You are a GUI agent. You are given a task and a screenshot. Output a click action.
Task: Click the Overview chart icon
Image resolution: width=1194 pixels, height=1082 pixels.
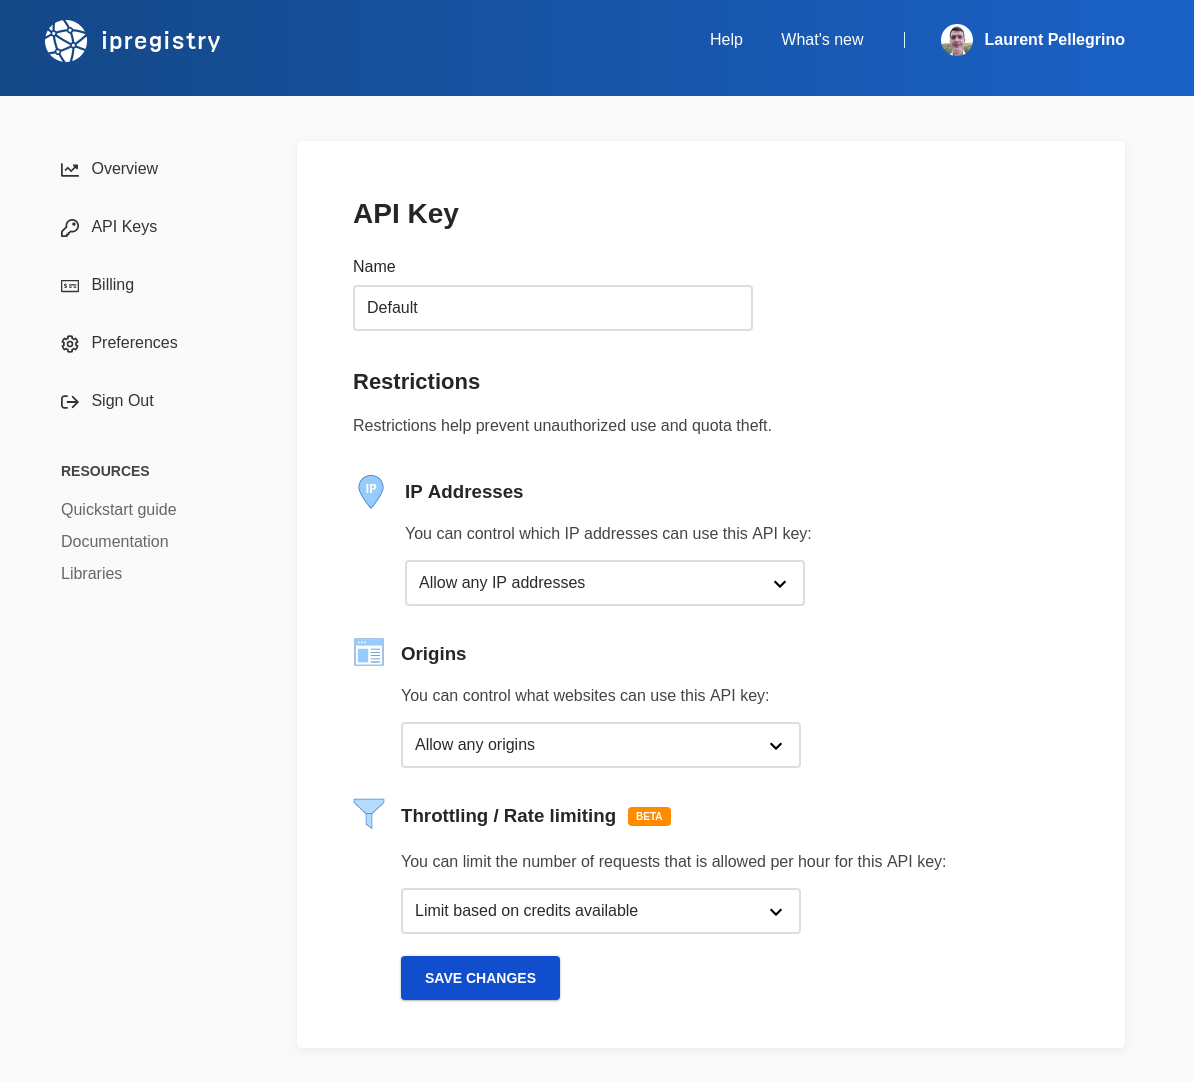point(70,170)
